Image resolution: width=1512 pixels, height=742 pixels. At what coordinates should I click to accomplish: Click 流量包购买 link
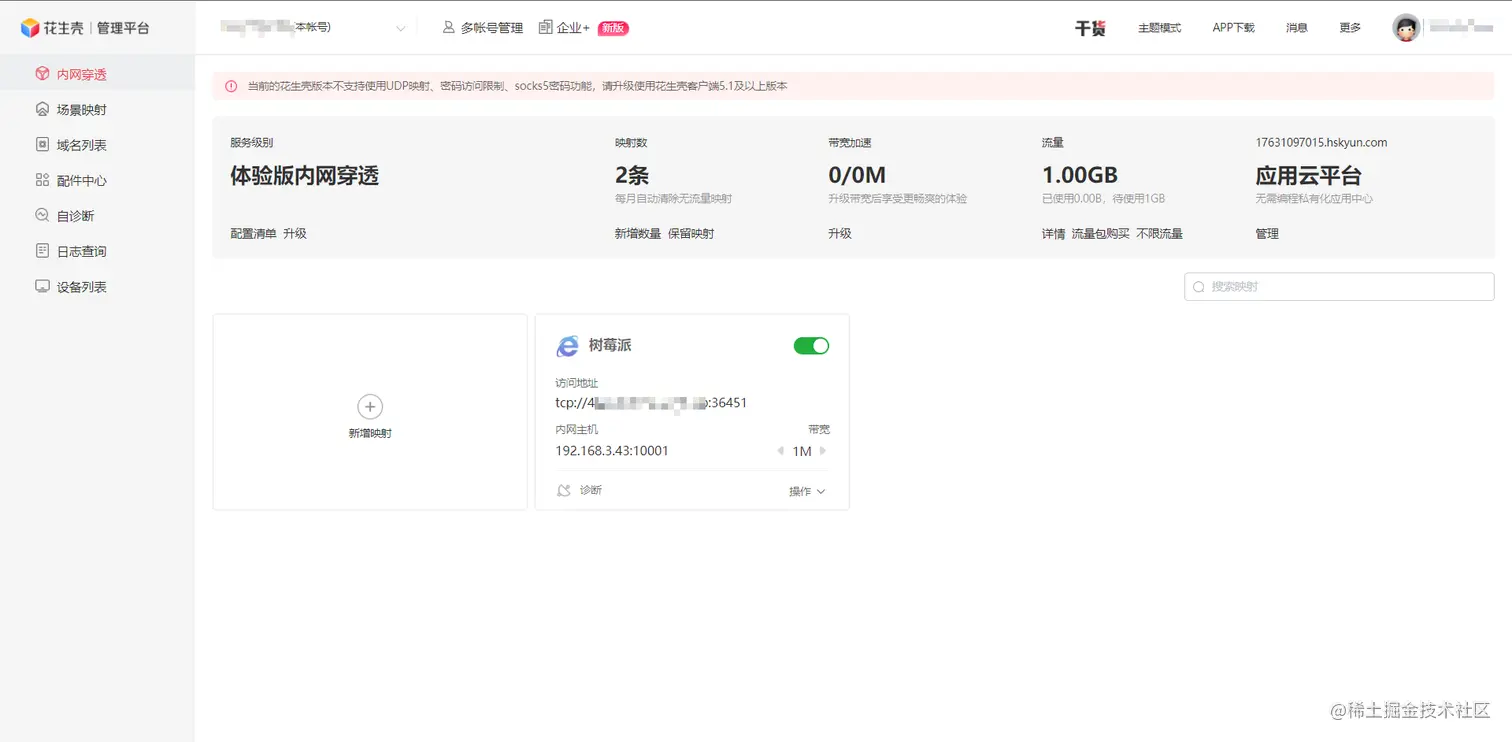(1101, 233)
